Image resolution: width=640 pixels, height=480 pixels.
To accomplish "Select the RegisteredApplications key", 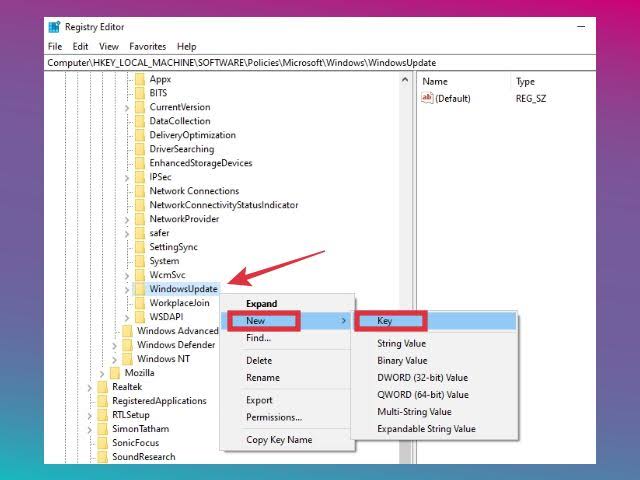I will coord(159,401).
